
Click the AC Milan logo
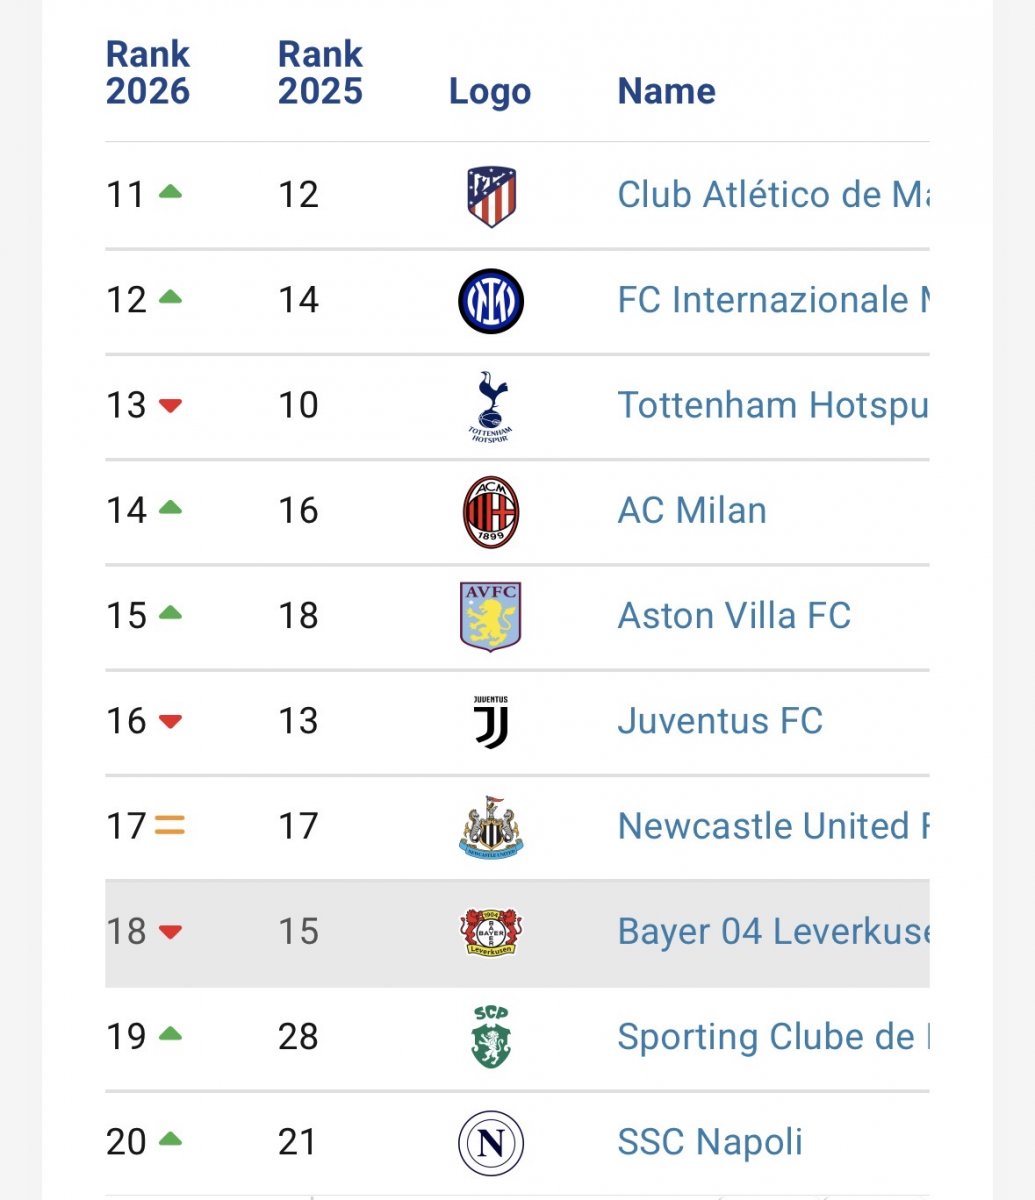(490, 511)
